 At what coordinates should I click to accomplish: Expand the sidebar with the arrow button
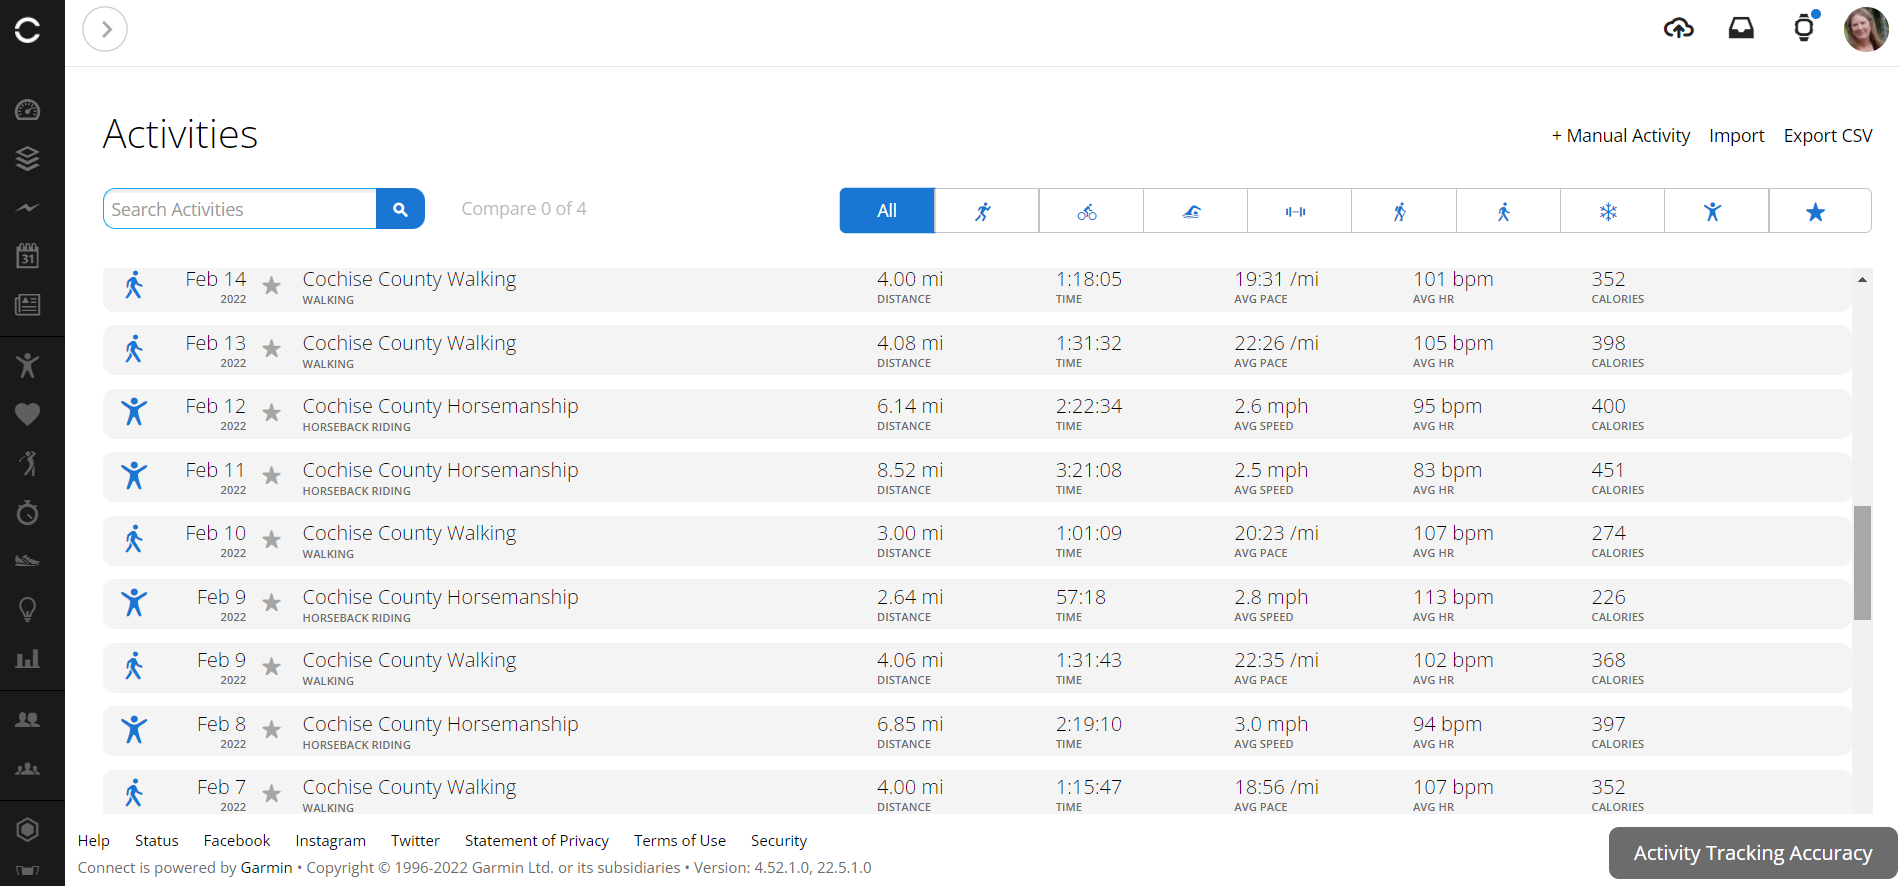105,29
